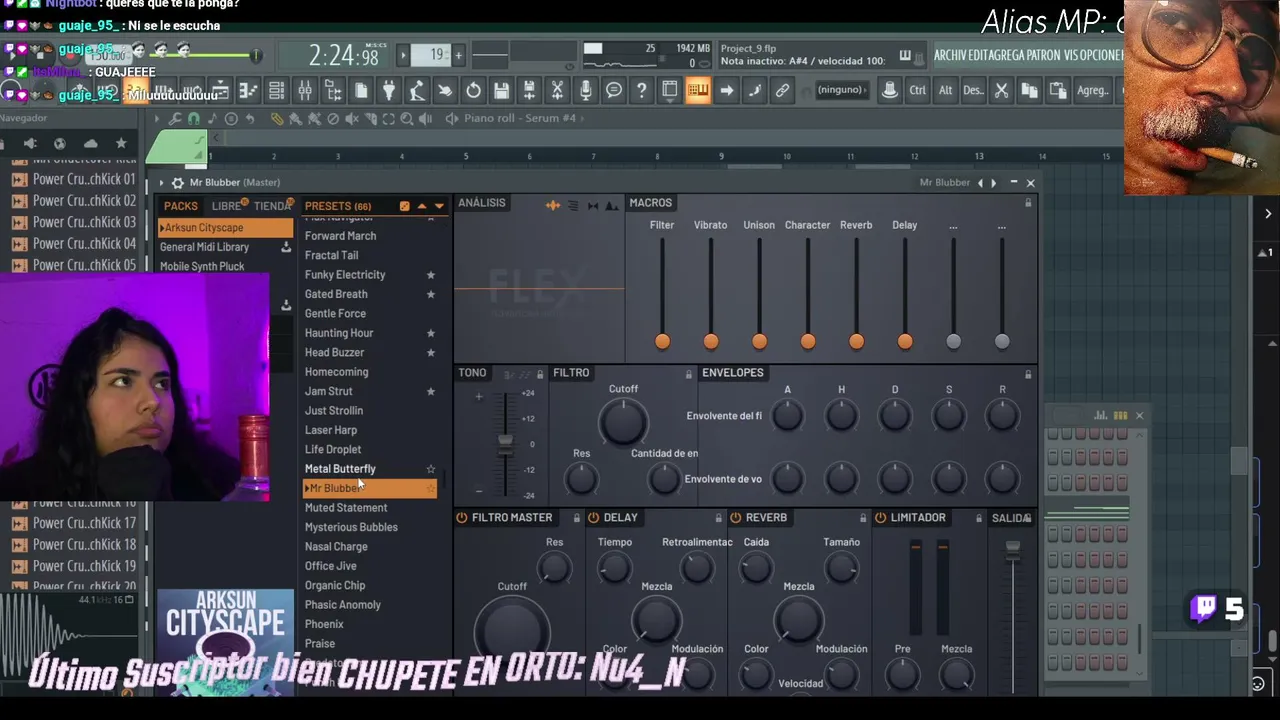
Task: Toggle favorite star for Metal Butterfly
Action: [431, 469]
